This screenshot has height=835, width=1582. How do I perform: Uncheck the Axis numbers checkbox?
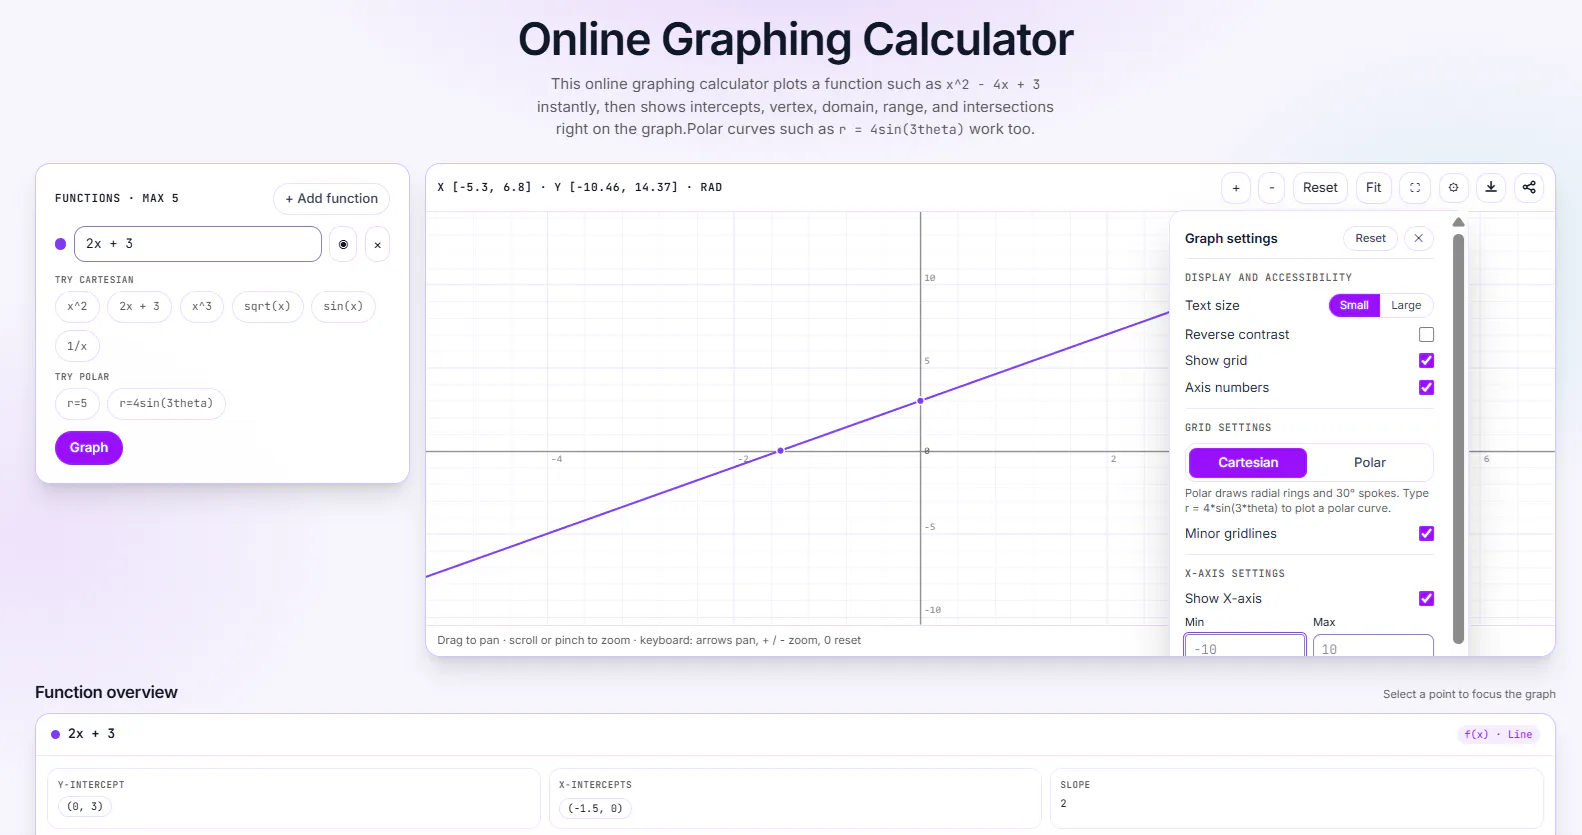coord(1426,388)
